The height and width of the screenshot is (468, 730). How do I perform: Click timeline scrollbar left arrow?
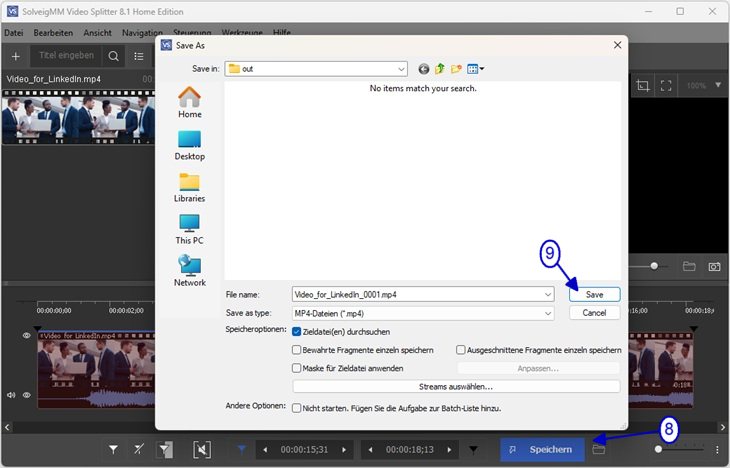[x=7, y=427]
